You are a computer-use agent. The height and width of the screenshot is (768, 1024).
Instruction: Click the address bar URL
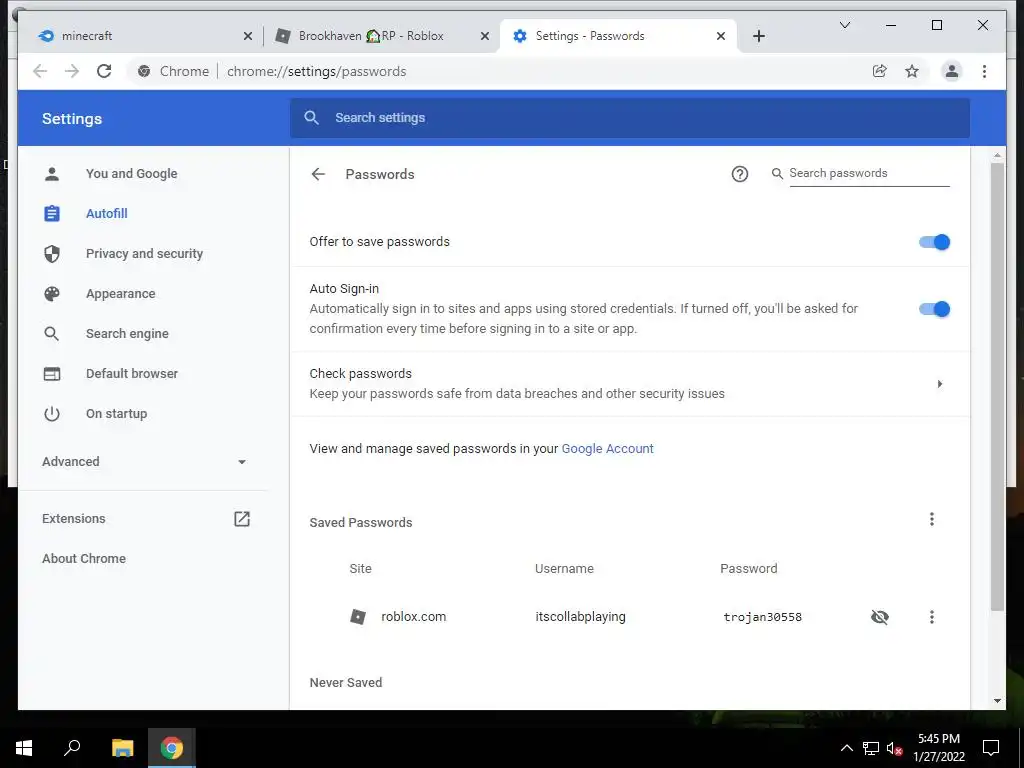click(x=316, y=71)
